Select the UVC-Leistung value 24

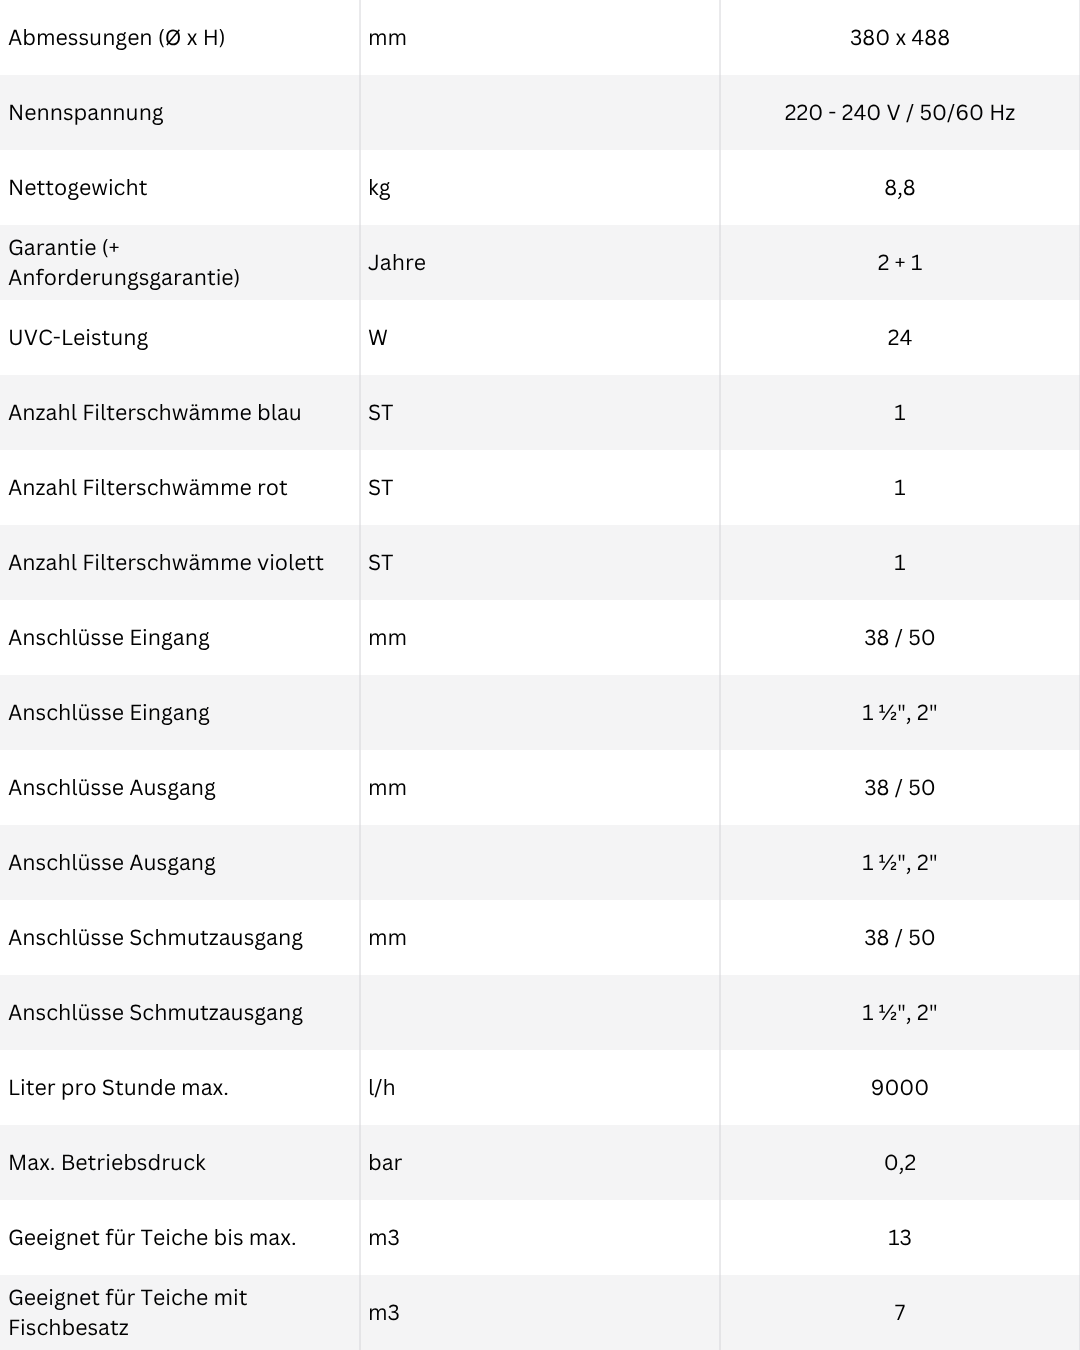click(899, 338)
